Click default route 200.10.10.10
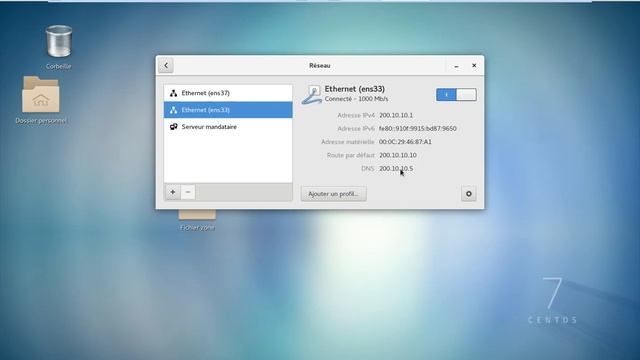Viewport: 640px width, 360px height. (x=398, y=155)
